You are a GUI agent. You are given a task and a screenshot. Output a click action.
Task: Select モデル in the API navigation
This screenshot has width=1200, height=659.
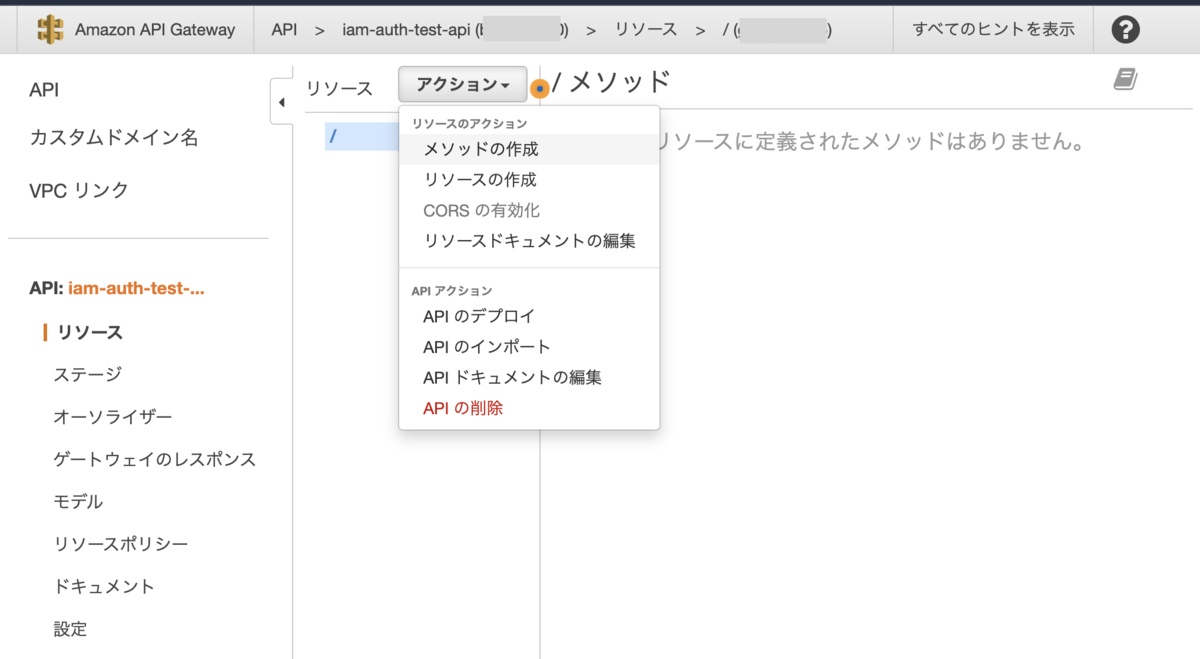coord(79,501)
